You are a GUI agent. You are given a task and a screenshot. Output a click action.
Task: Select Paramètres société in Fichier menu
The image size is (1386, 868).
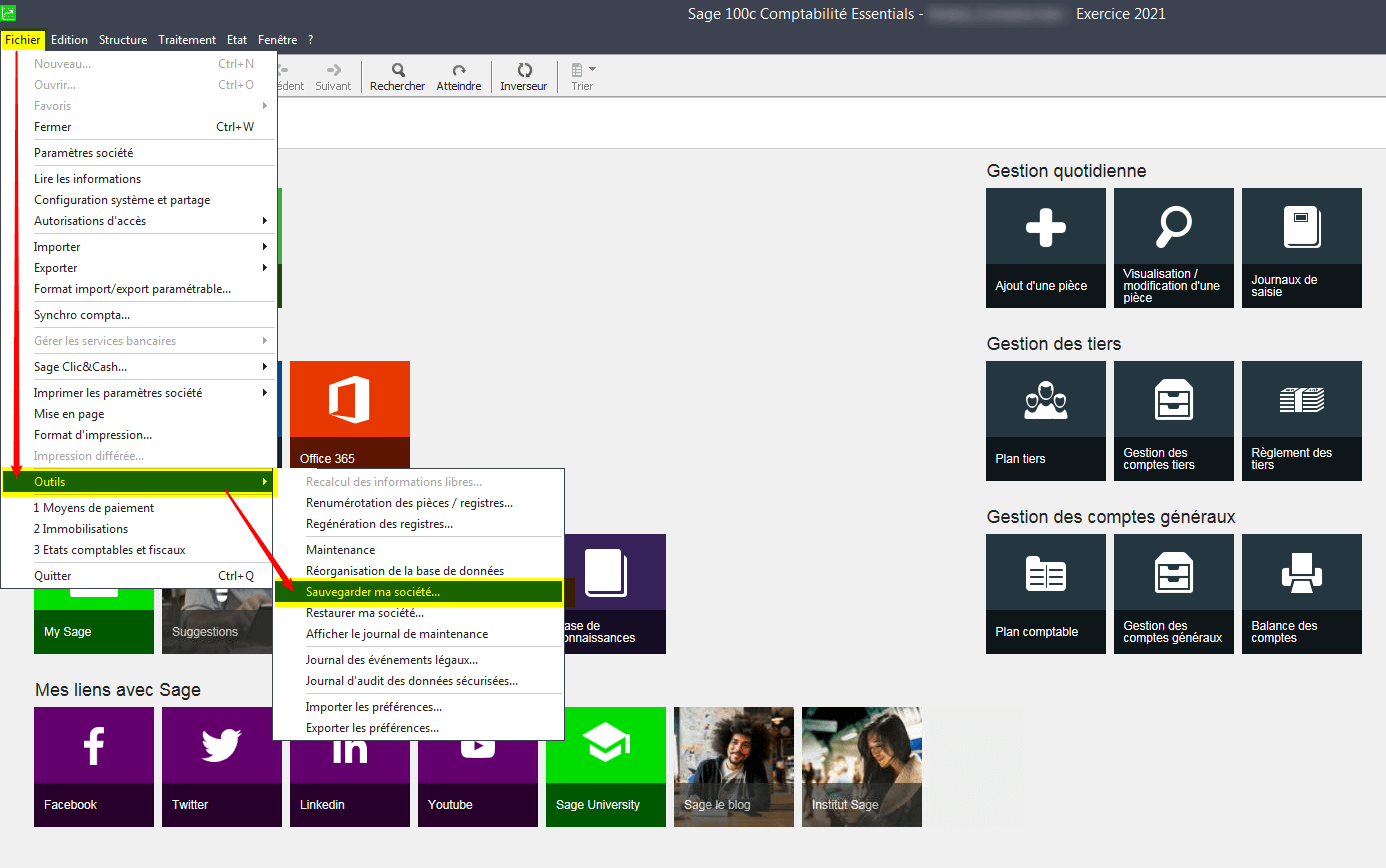tap(83, 153)
